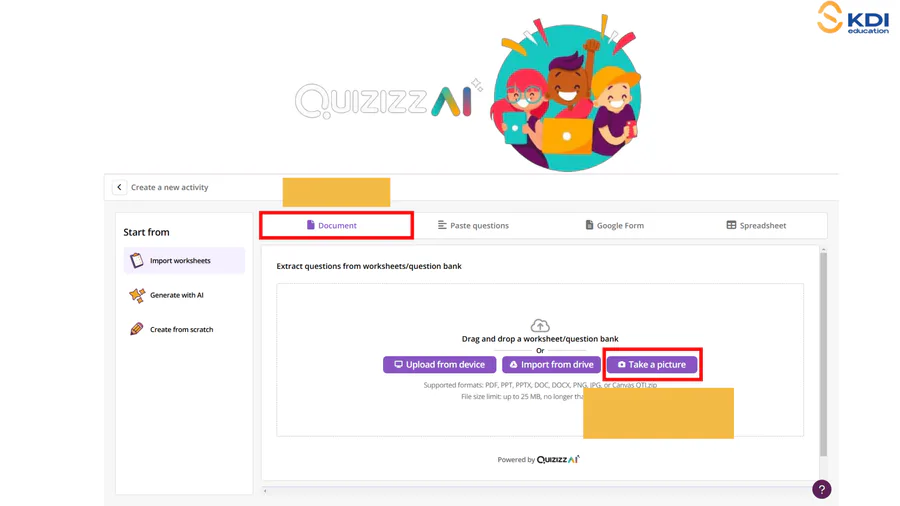Switch to the Document tab

[x=336, y=225]
